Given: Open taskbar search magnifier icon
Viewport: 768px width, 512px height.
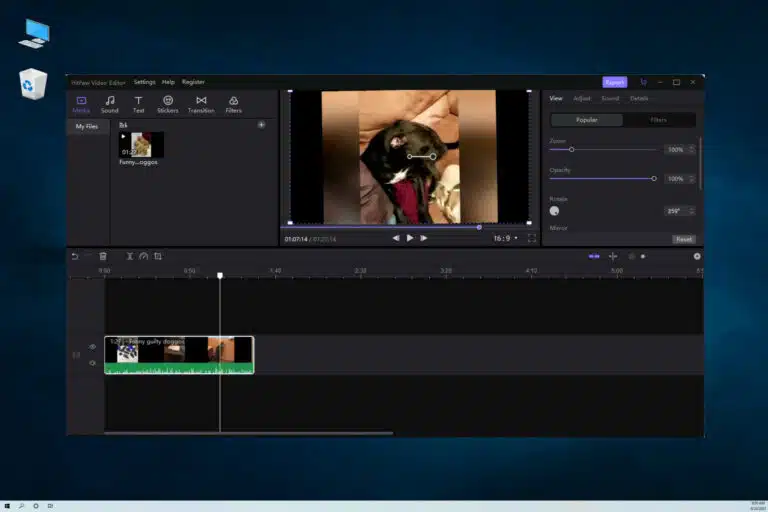Looking at the screenshot, I should 21,506.
